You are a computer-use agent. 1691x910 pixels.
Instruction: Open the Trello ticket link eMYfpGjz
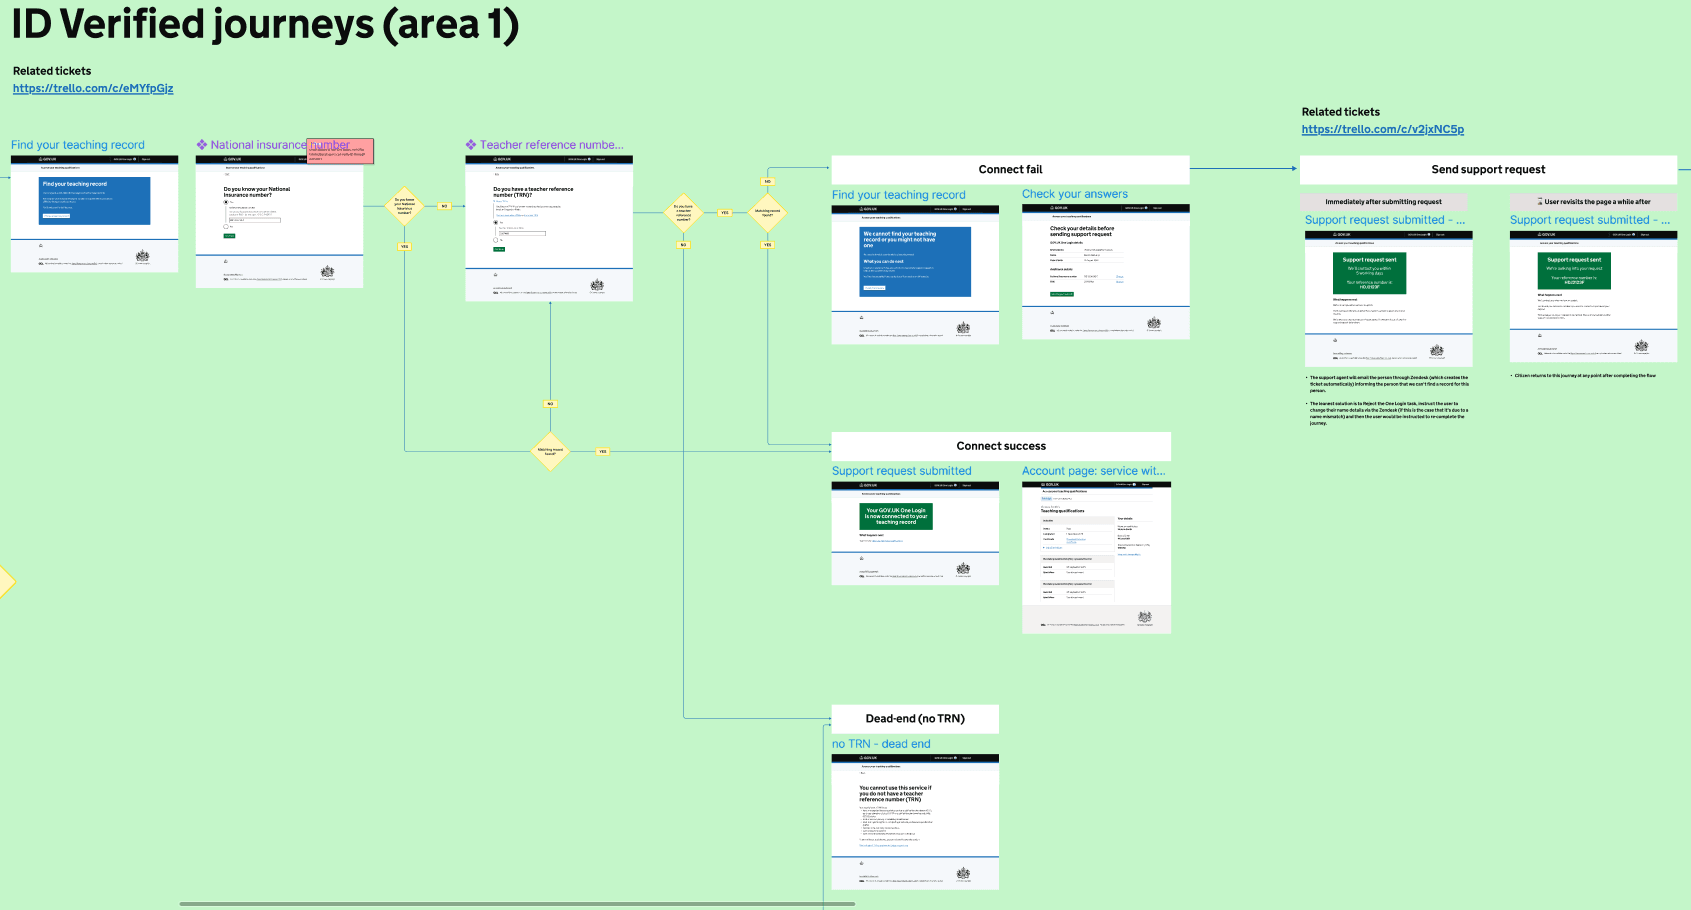tap(93, 88)
